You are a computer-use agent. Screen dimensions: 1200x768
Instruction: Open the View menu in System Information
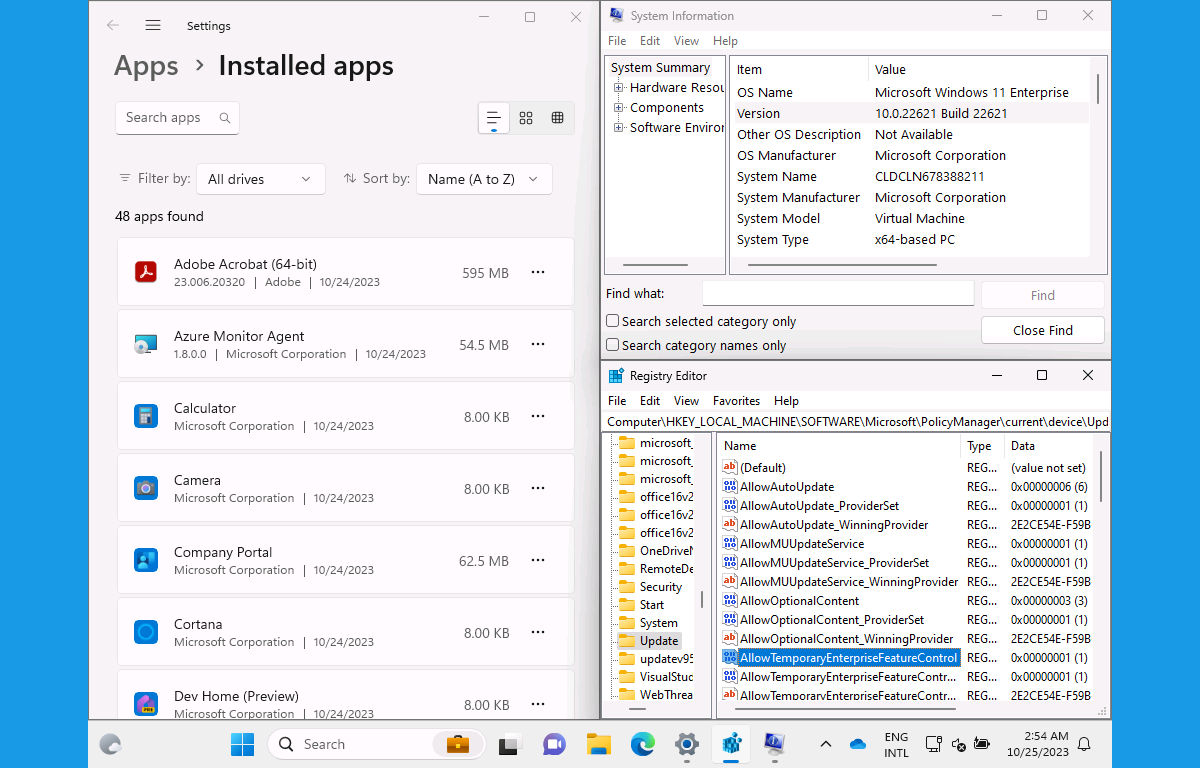(686, 40)
